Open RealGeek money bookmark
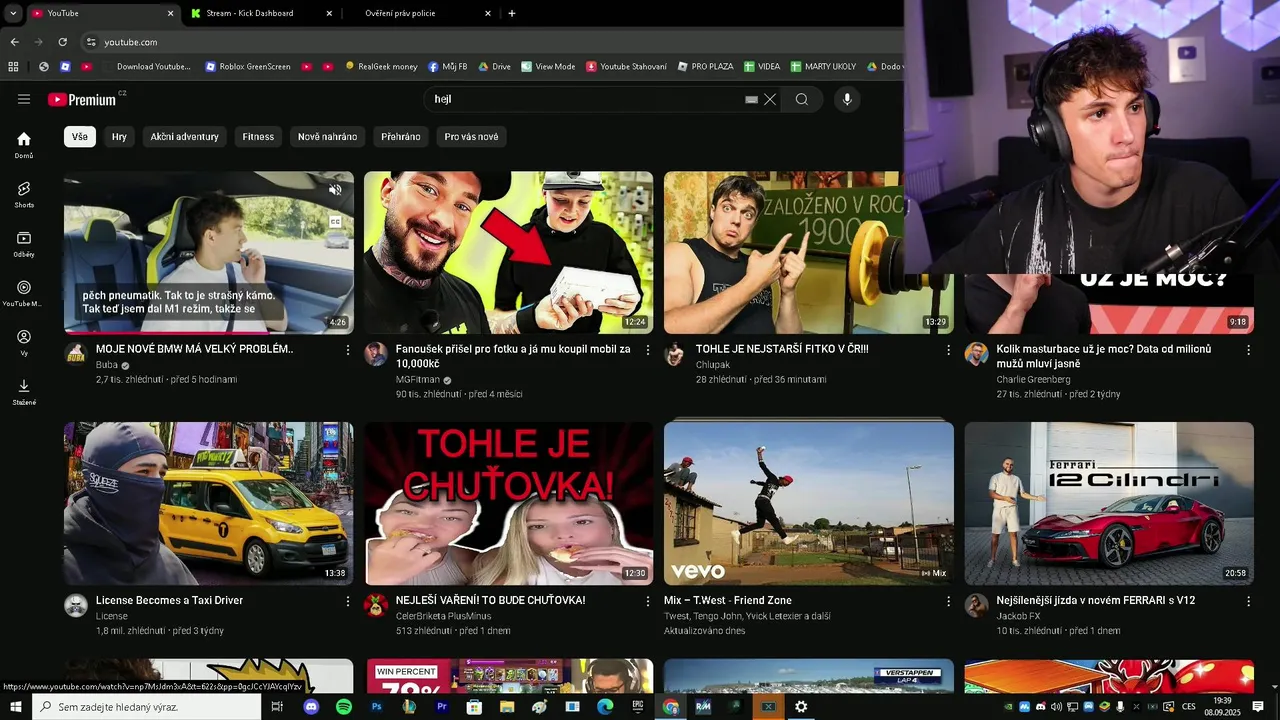The height and width of the screenshot is (720, 1280). tap(381, 67)
